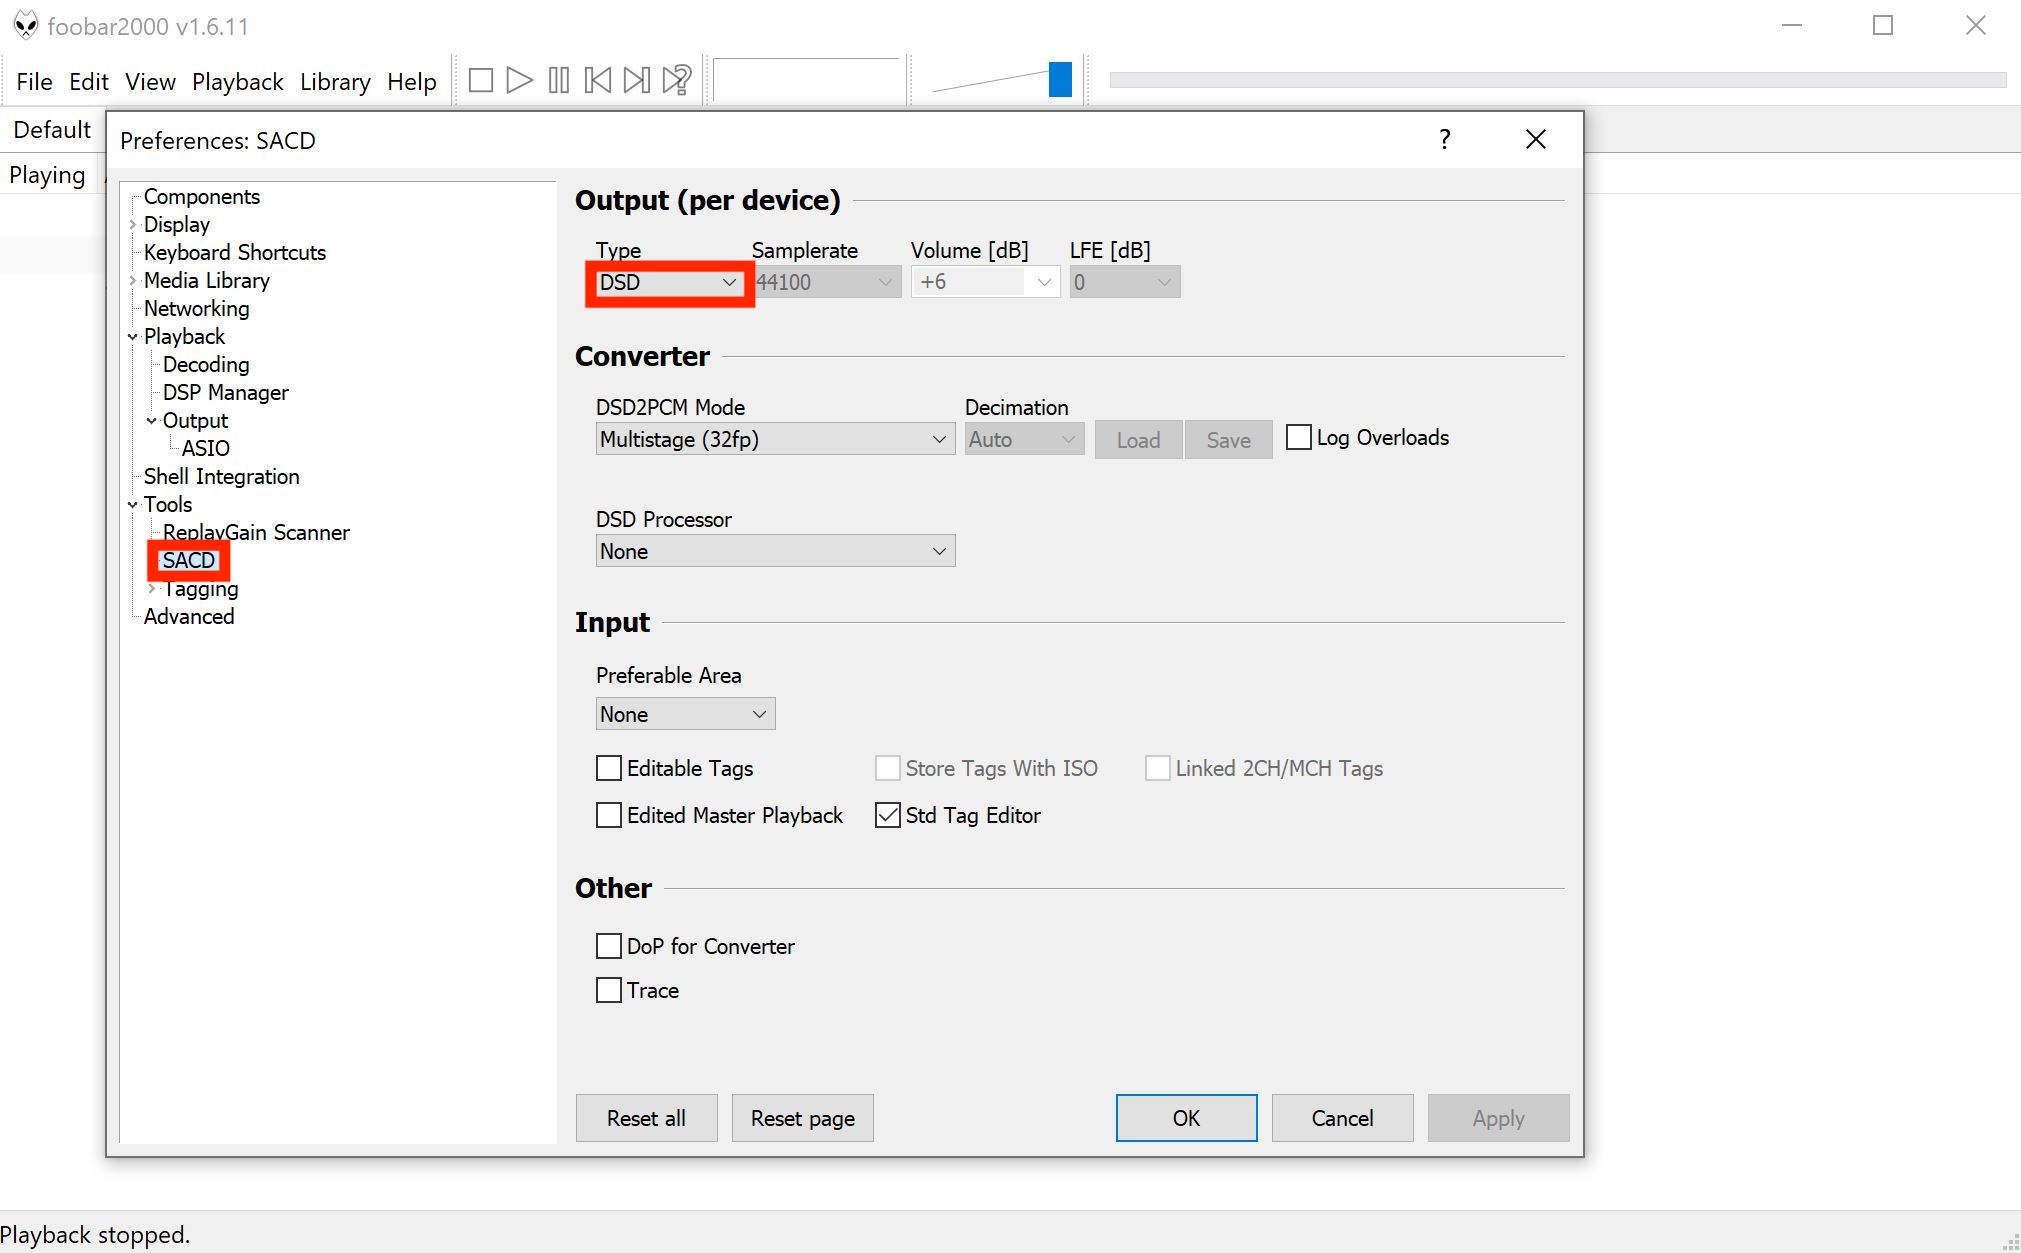Expand the Tagging tree node arrow
Screen dimensions: 2021x1253
(x=151, y=589)
